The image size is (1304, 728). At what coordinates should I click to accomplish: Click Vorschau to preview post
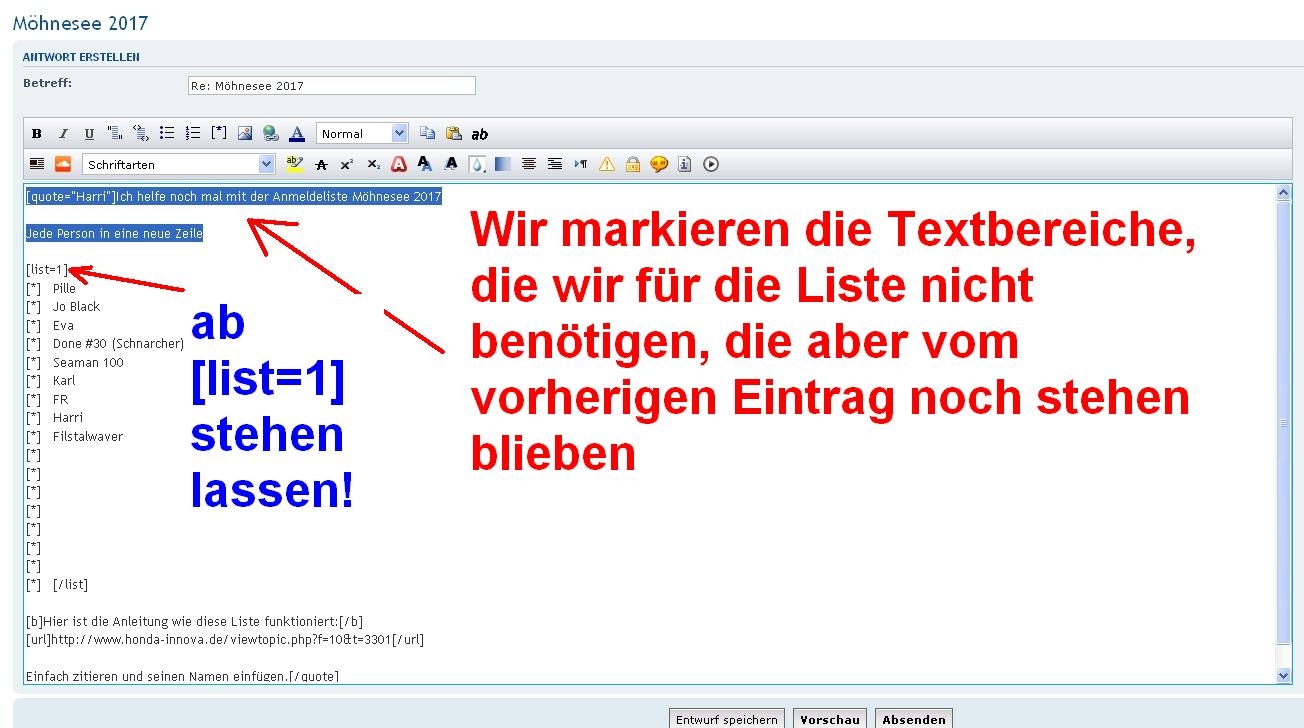click(x=830, y=719)
